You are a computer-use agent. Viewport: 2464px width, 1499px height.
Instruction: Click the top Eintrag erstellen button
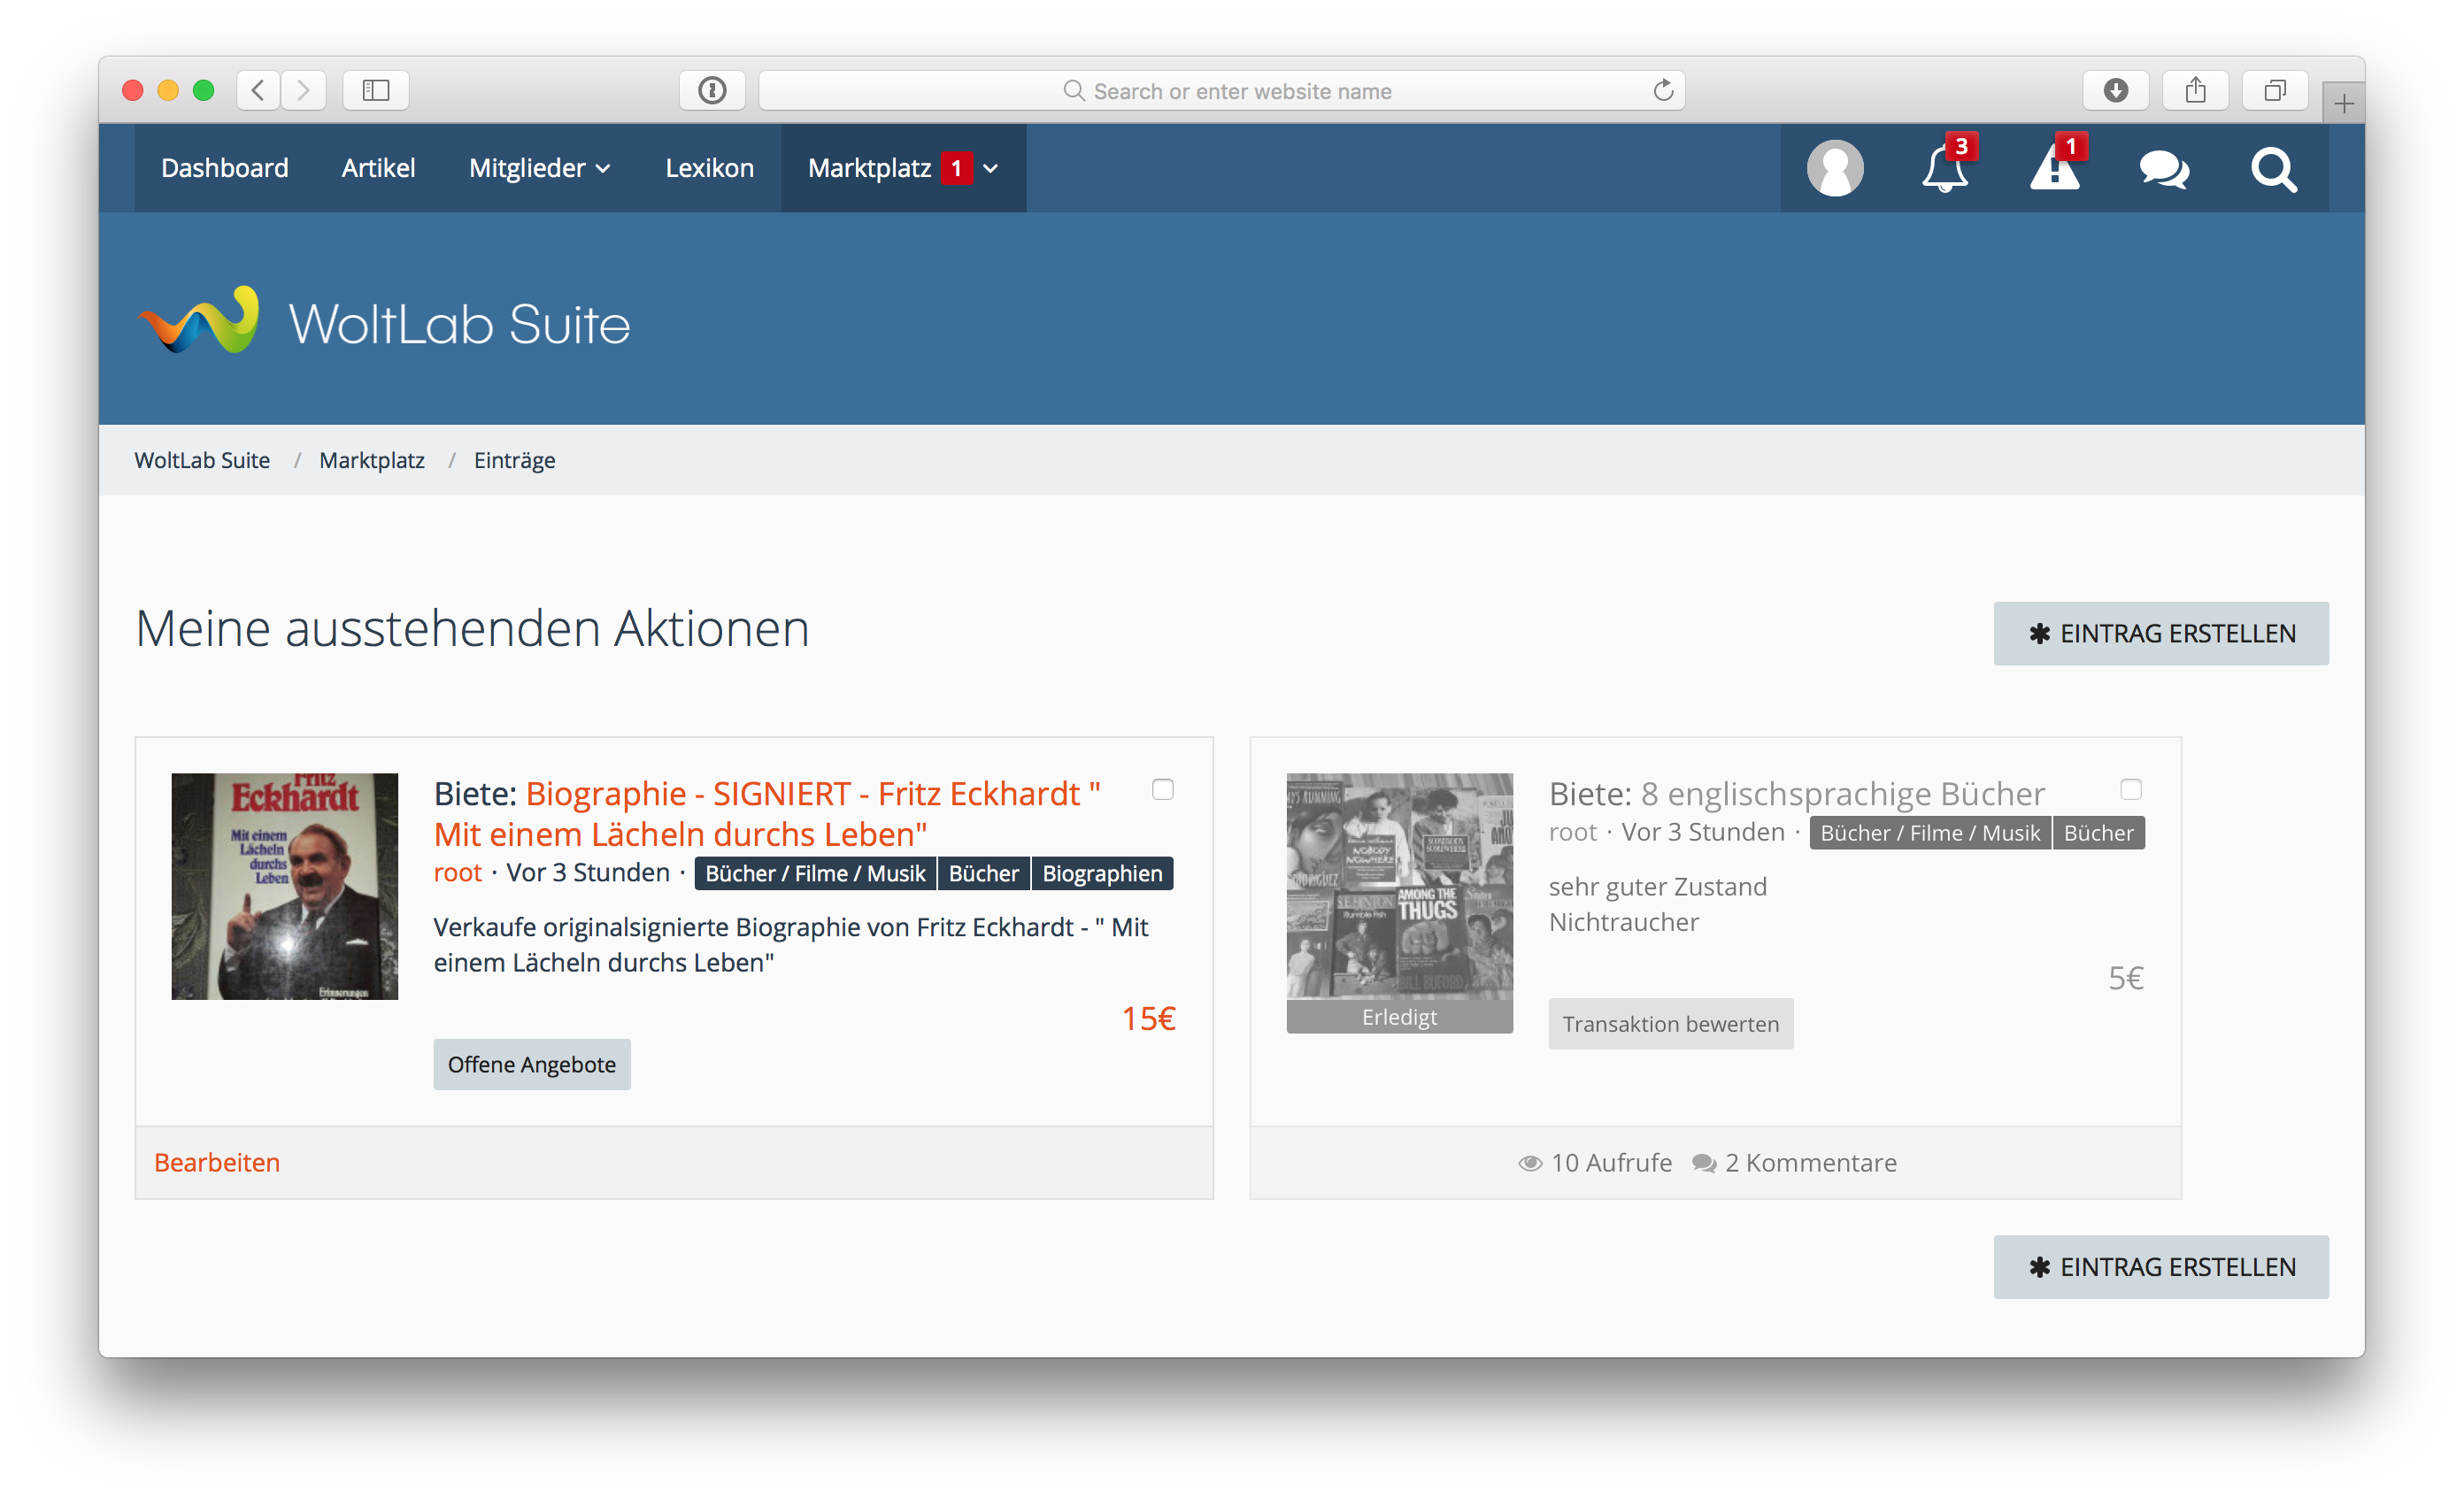click(x=2160, y=633)
